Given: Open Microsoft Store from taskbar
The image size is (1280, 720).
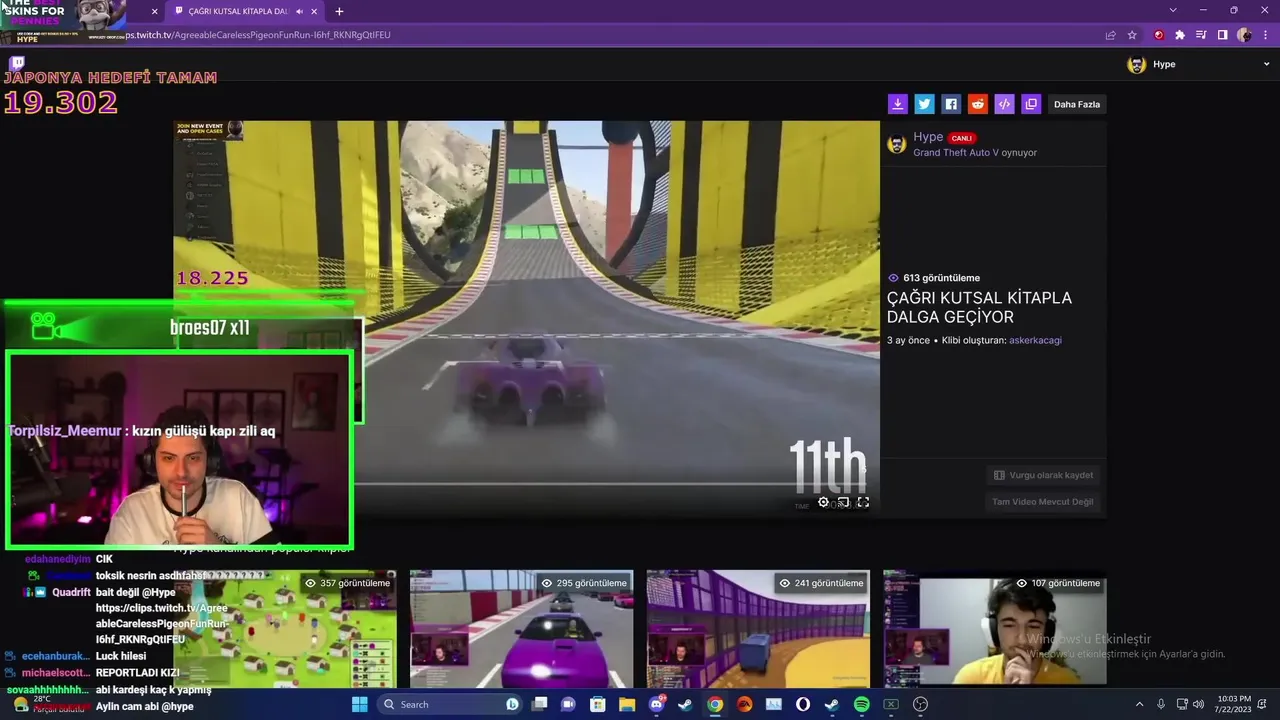Looking at the screenshot, I should coord(598,704).
